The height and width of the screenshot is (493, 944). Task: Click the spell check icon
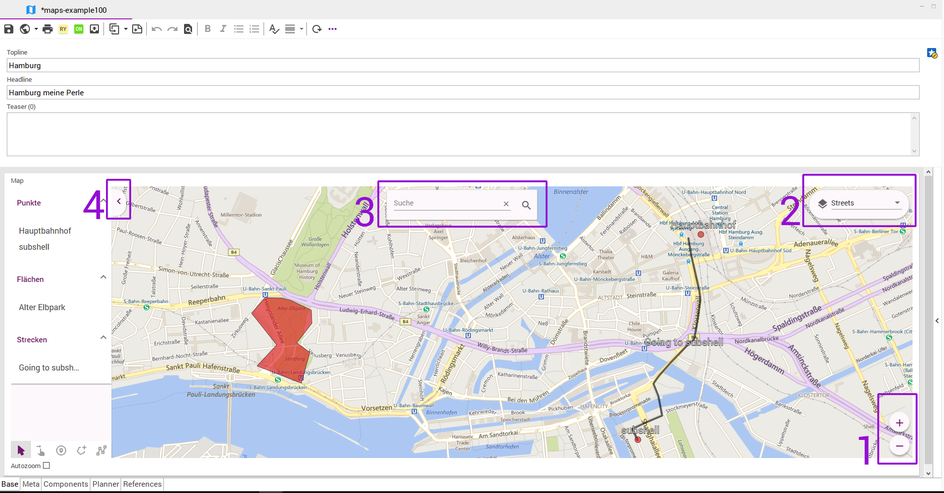[274, 29]
